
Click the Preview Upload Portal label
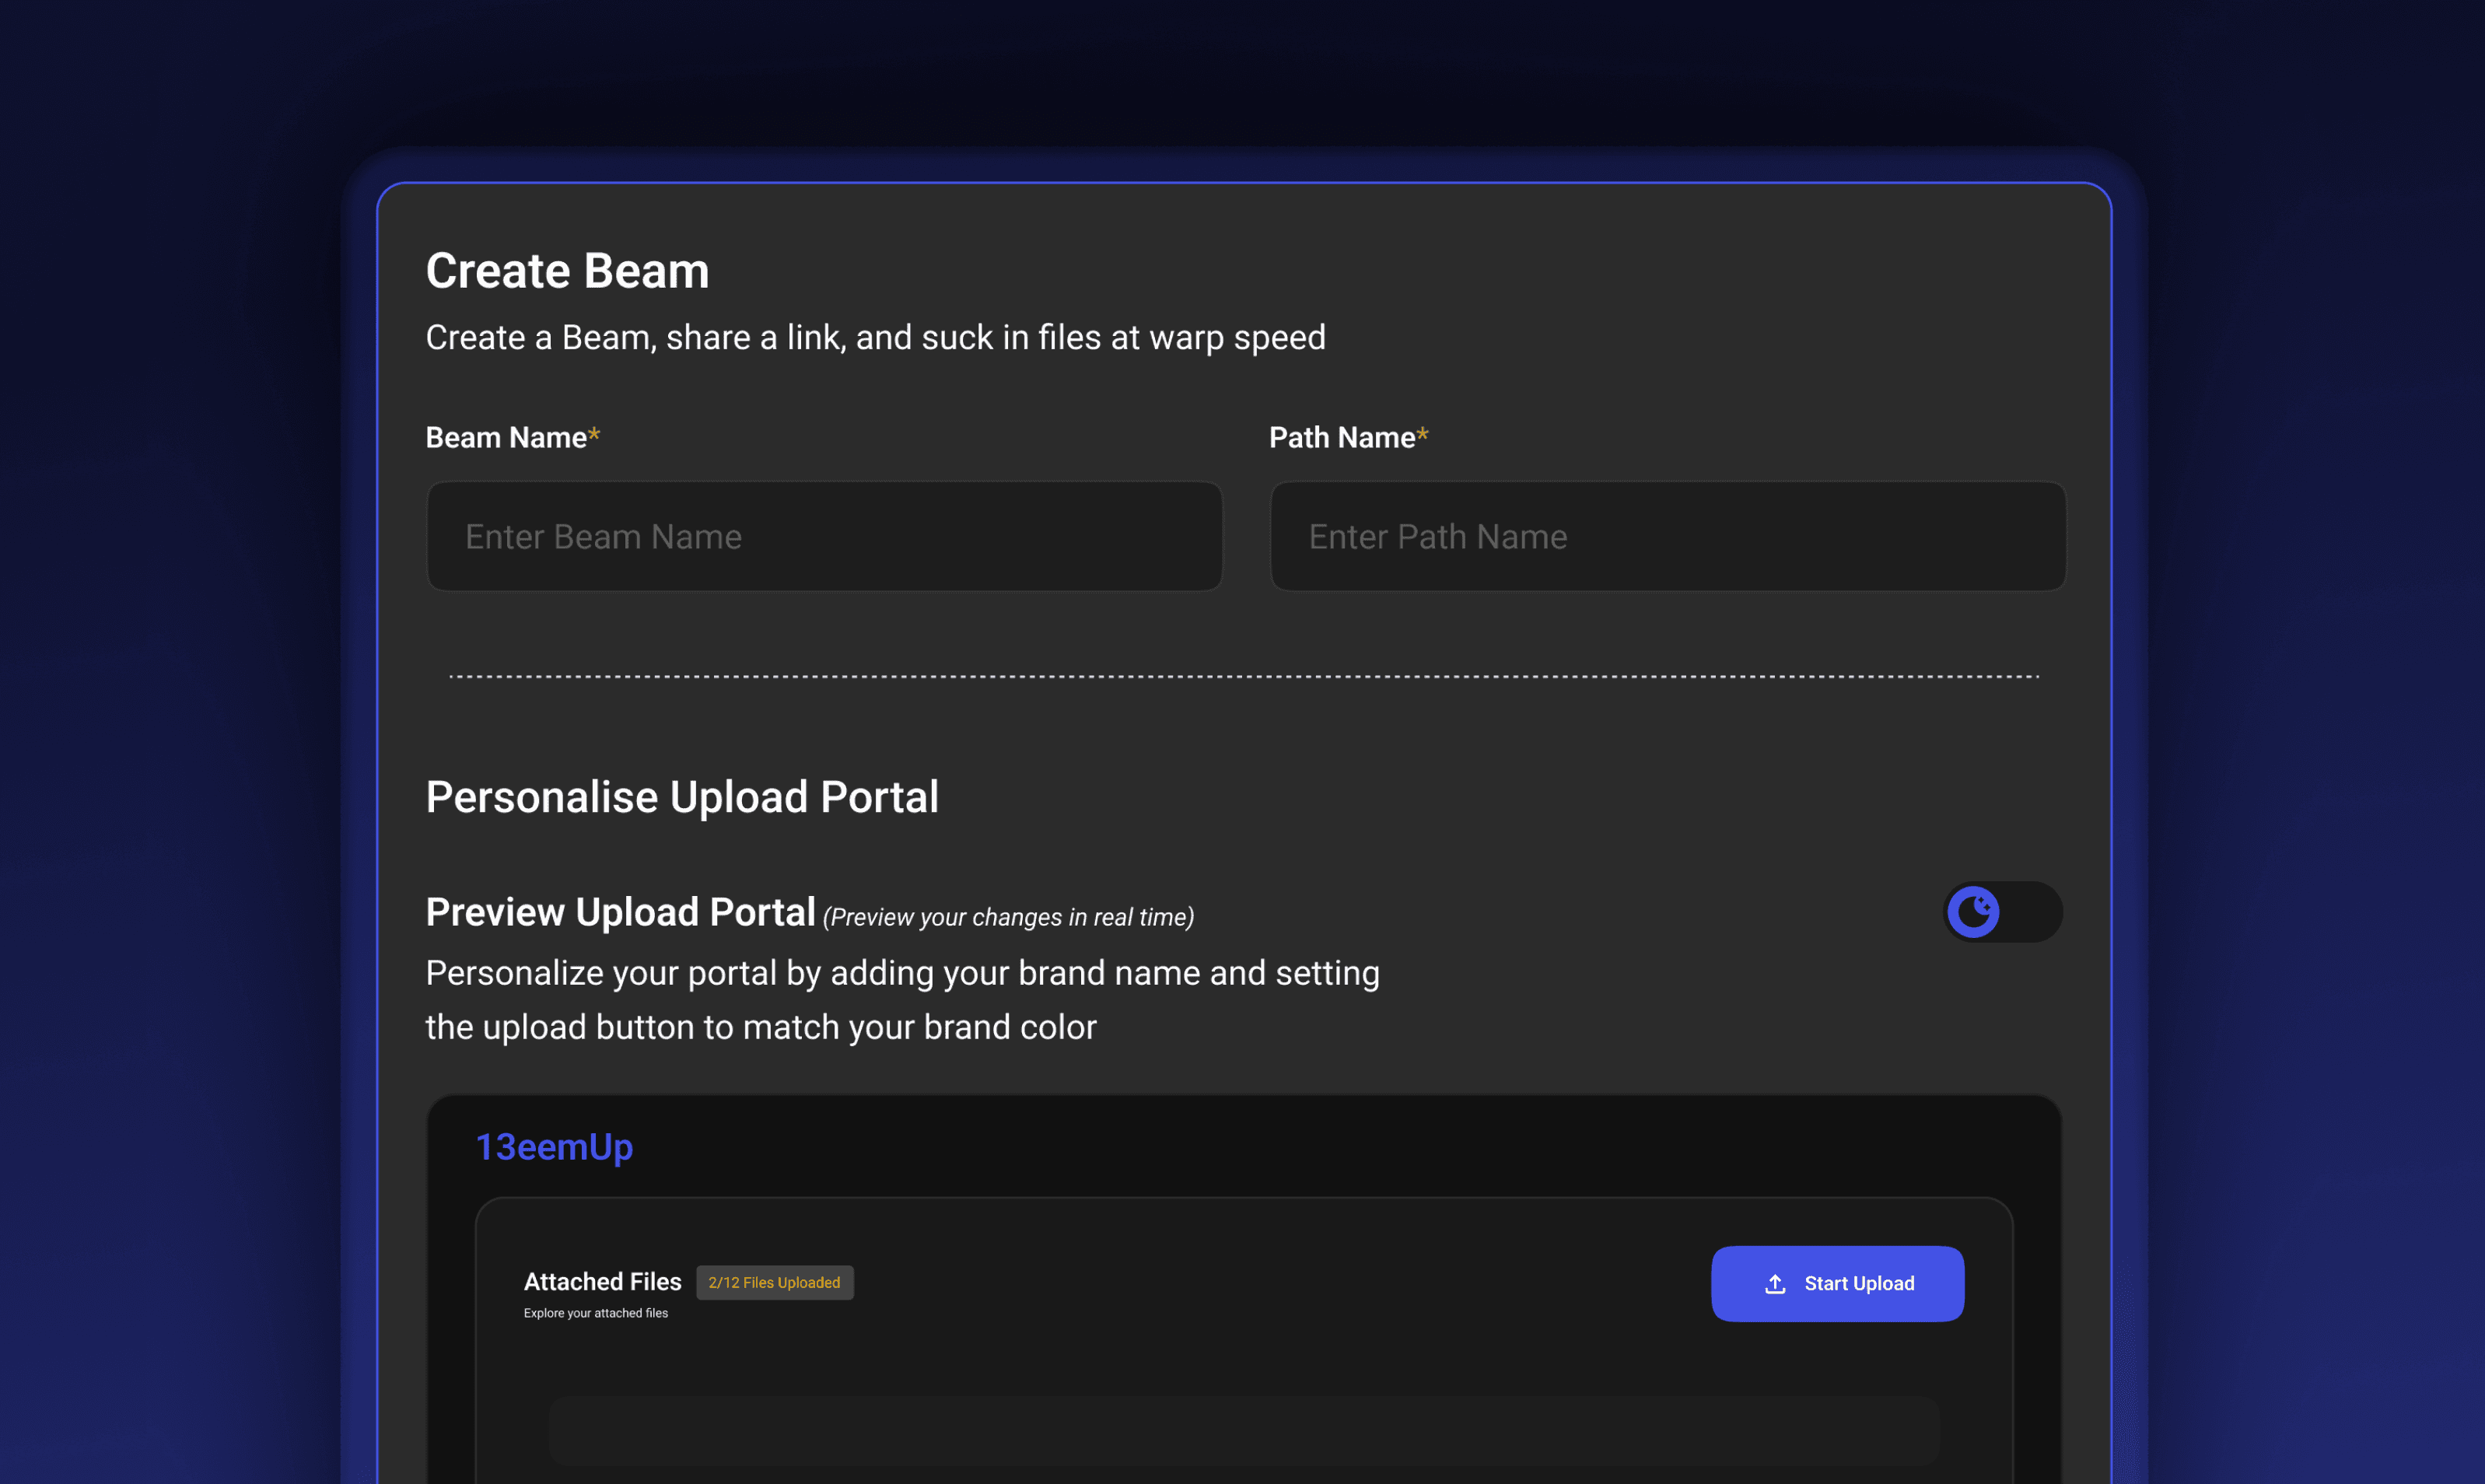[x=620, y=912]
